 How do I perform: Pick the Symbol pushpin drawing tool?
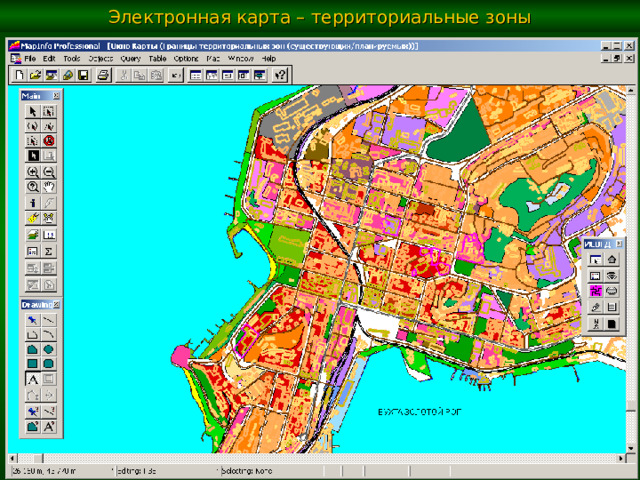pos(33,320)
